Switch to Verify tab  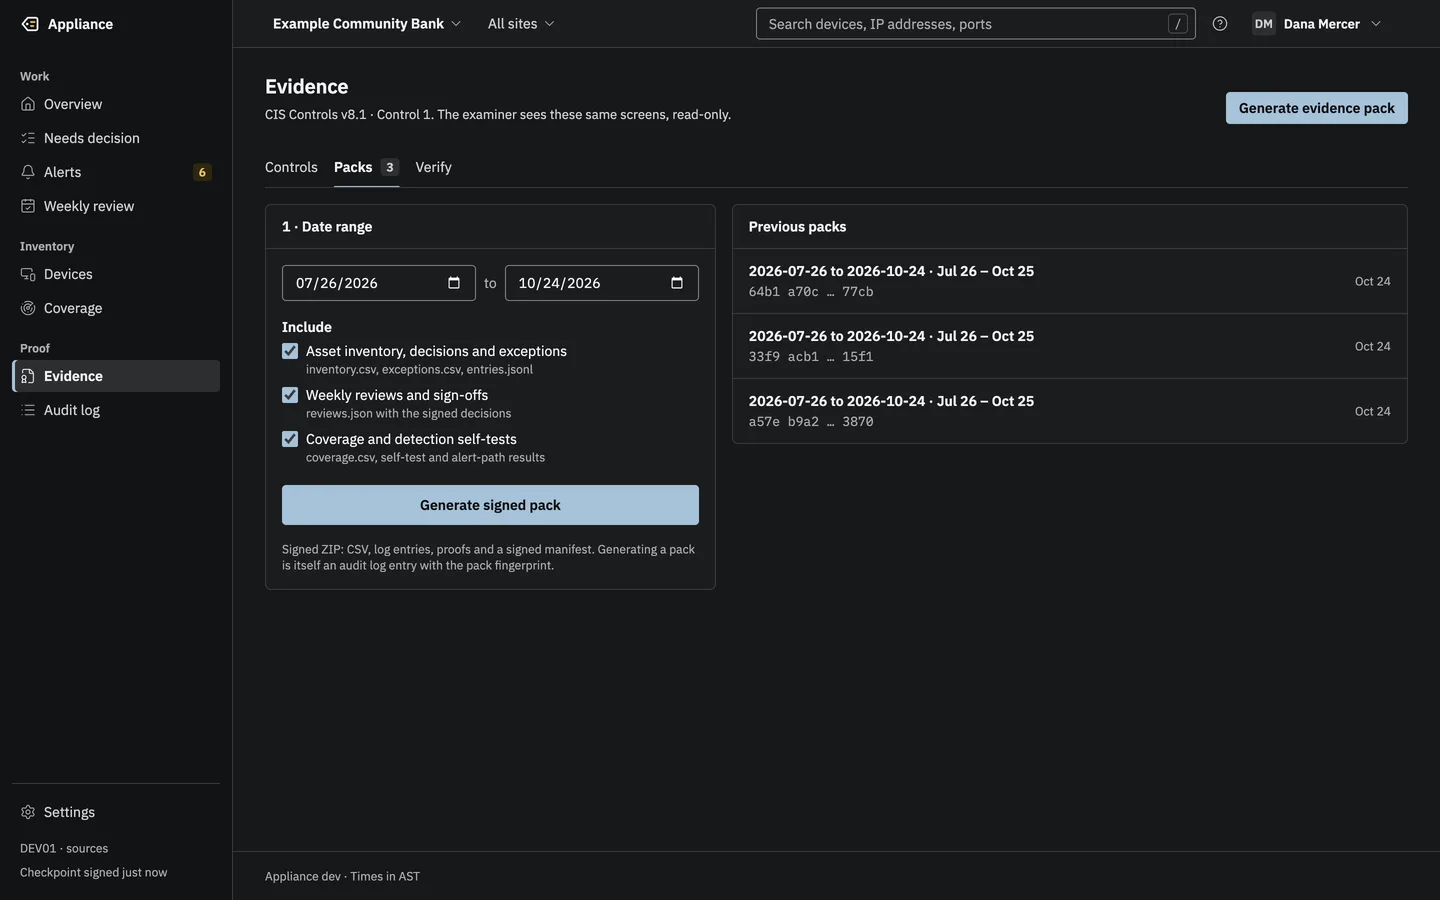pyautogui.click(x=433, y=167)
